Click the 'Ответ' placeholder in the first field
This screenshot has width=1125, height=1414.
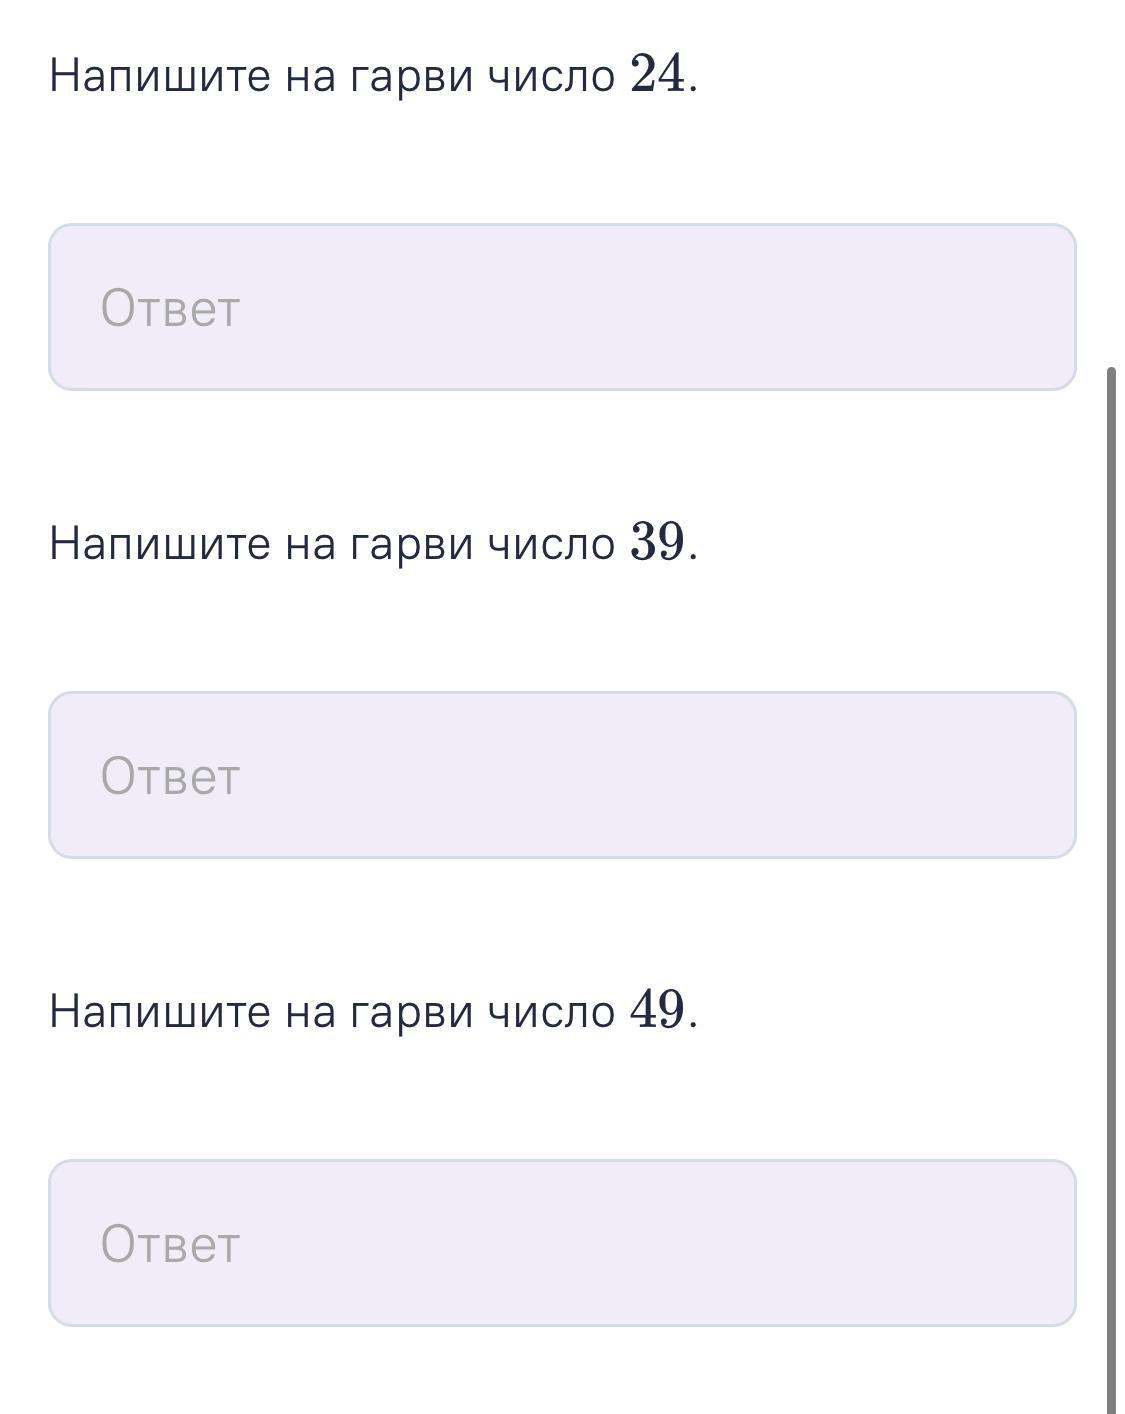[170, 308]
